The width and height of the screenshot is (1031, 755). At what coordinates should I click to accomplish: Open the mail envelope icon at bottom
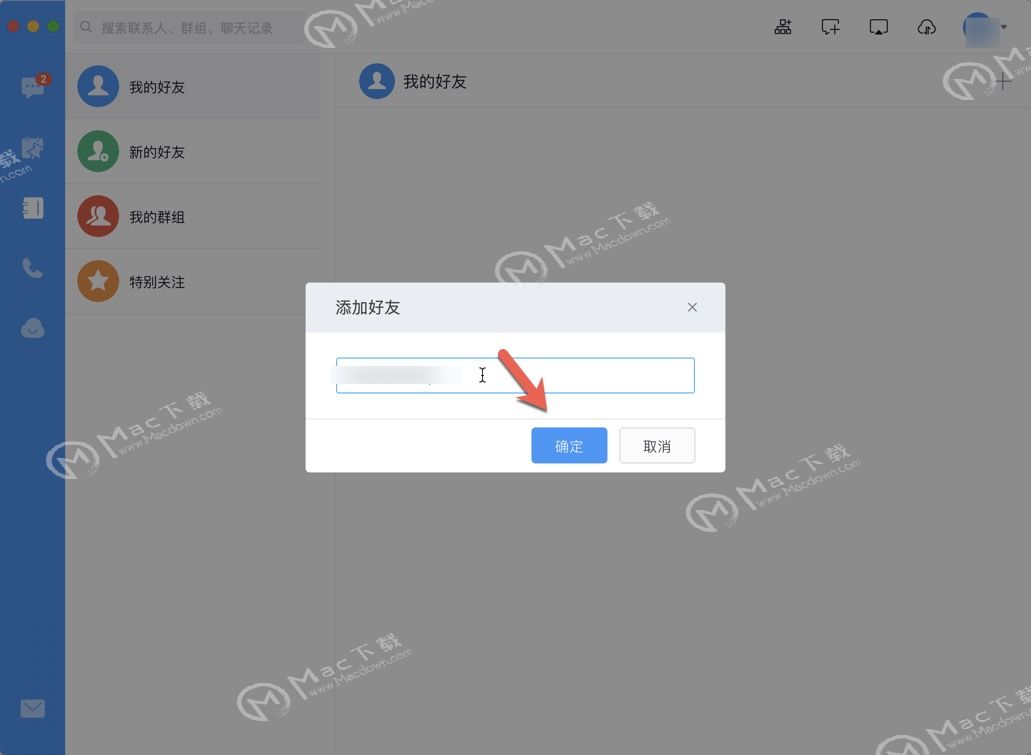[x=32, y=708]
